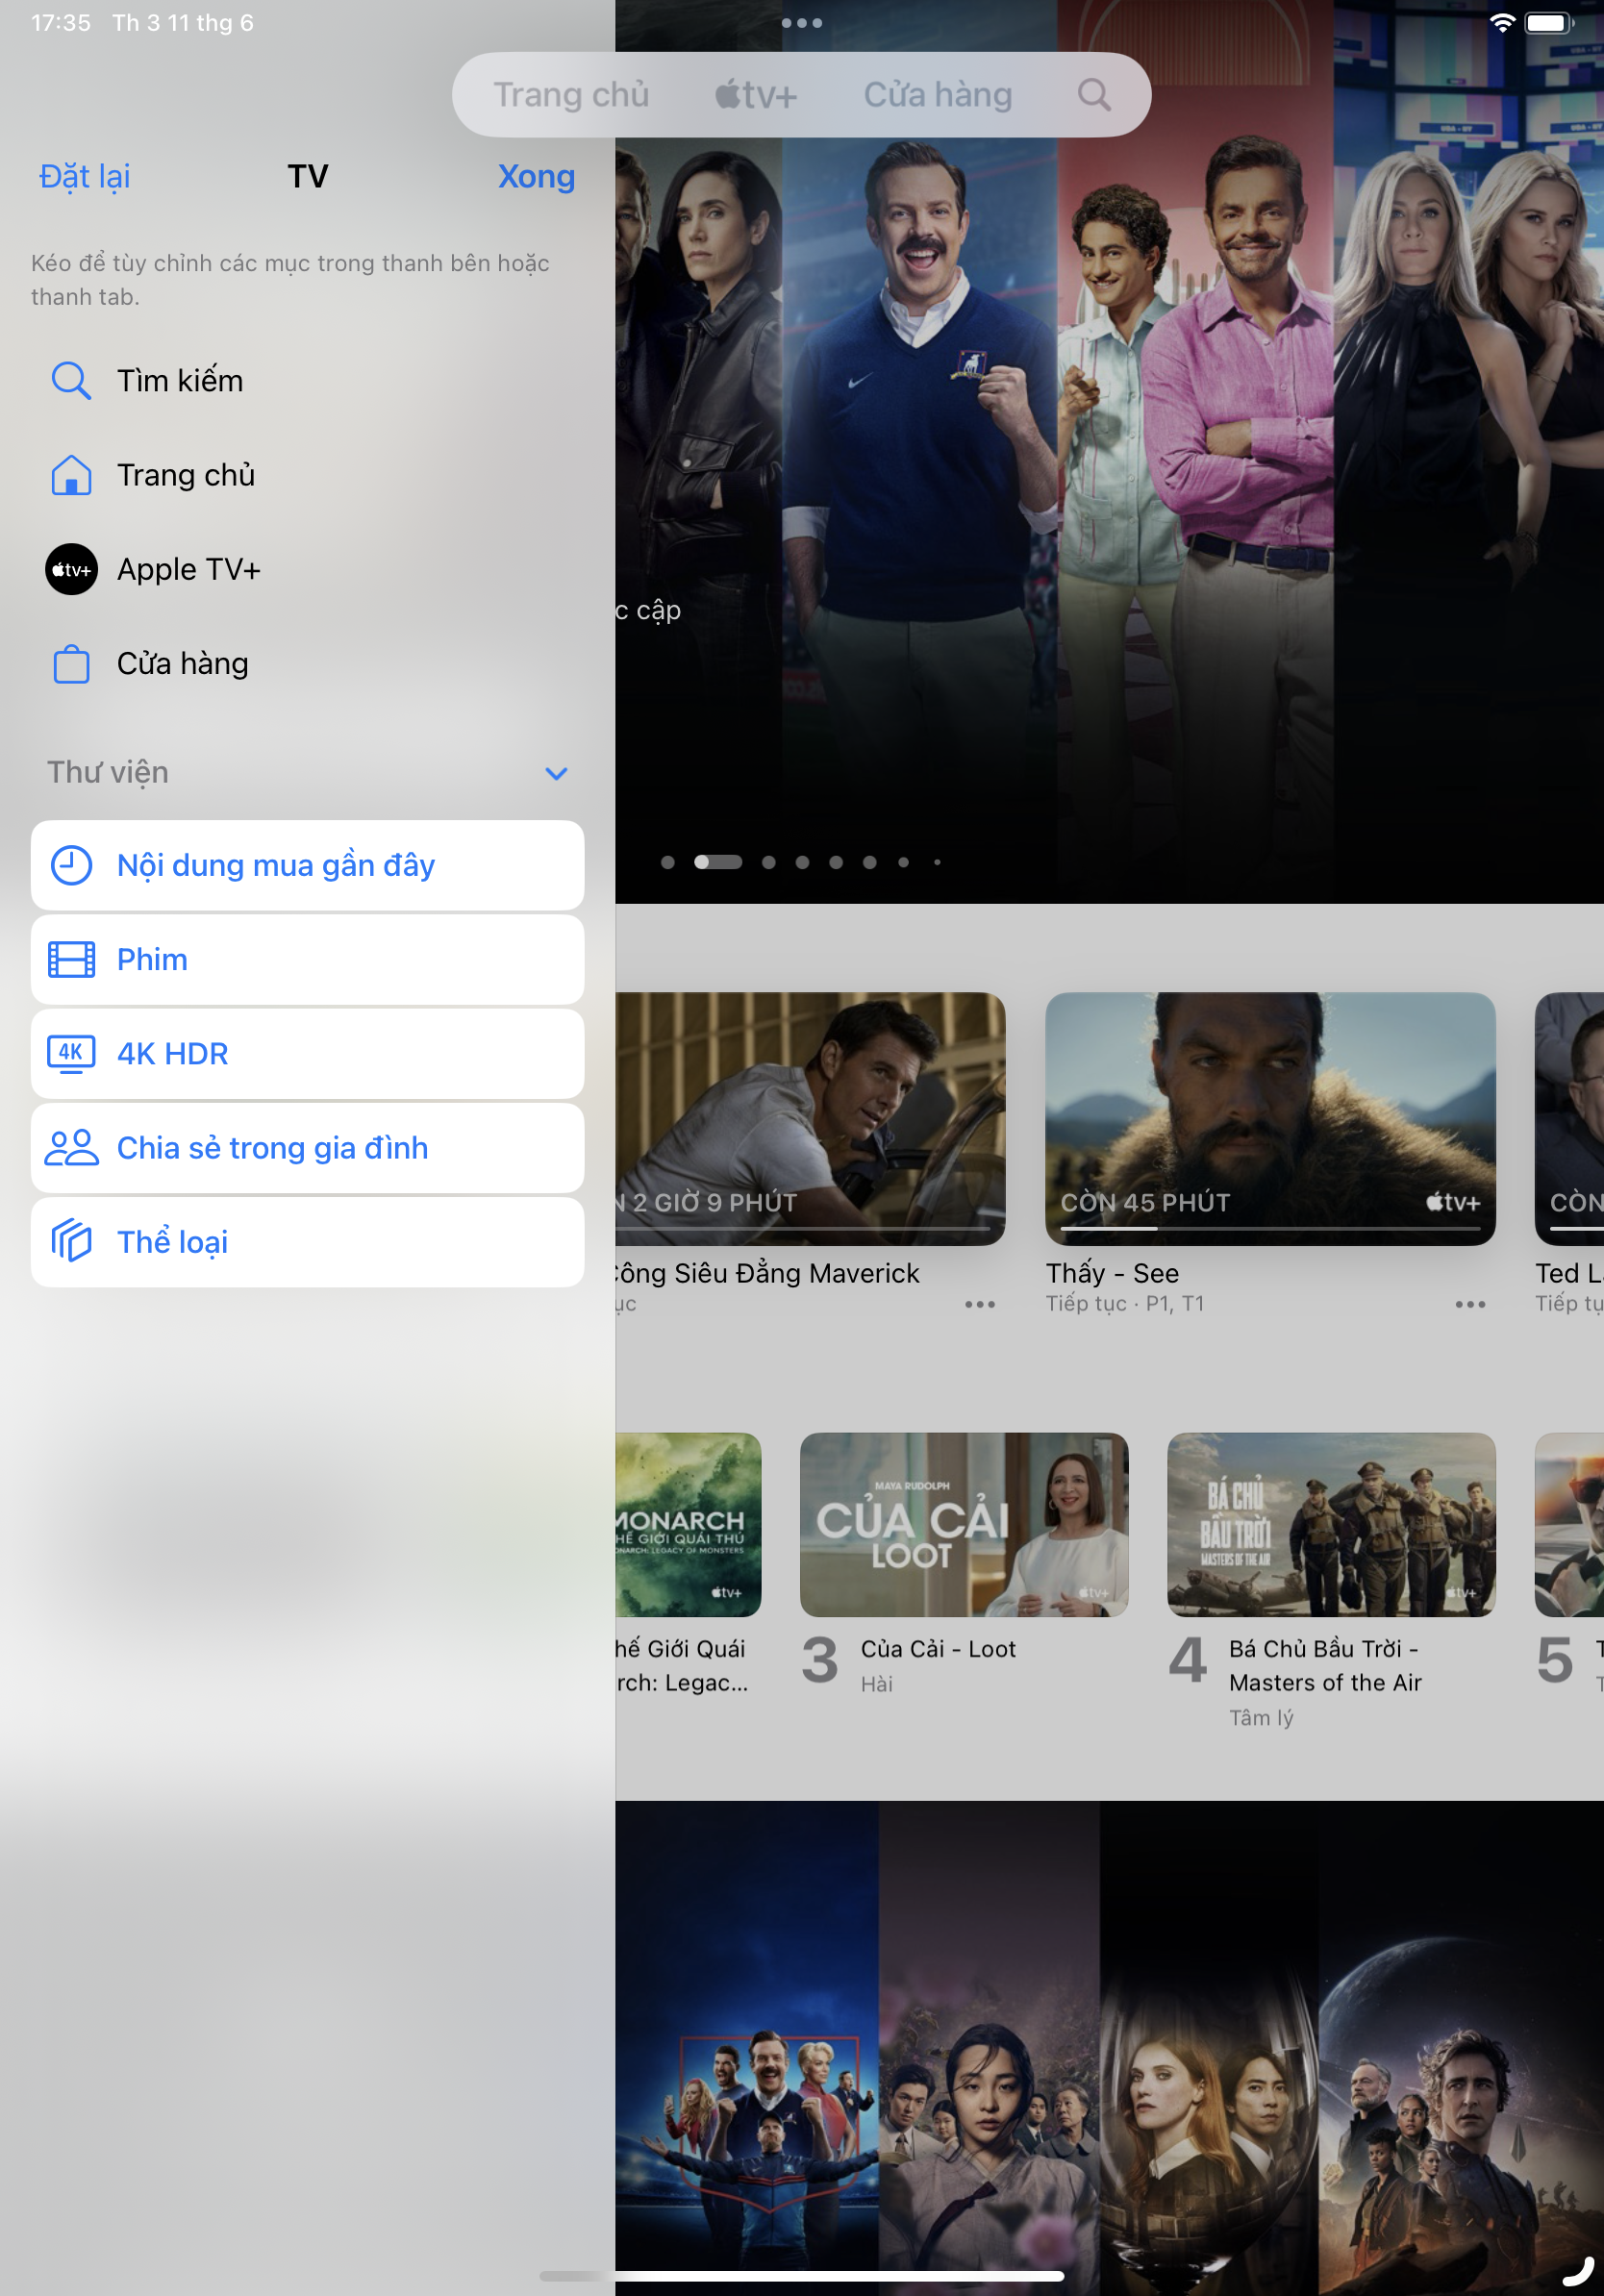Tap the Tìm kiếm magnifier icon in sidebar

point(71,381)
